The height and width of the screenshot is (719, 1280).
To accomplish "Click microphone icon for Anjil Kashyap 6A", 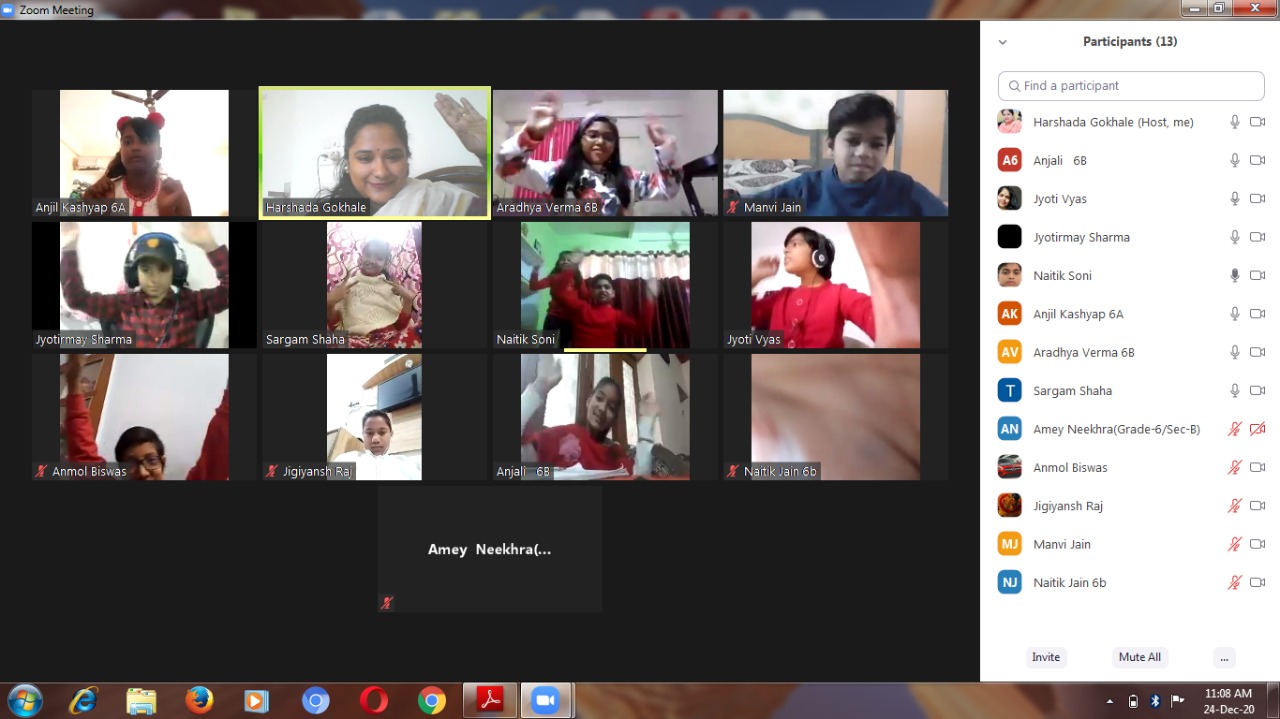I will pyautogui.click(x=1235, y=314).
